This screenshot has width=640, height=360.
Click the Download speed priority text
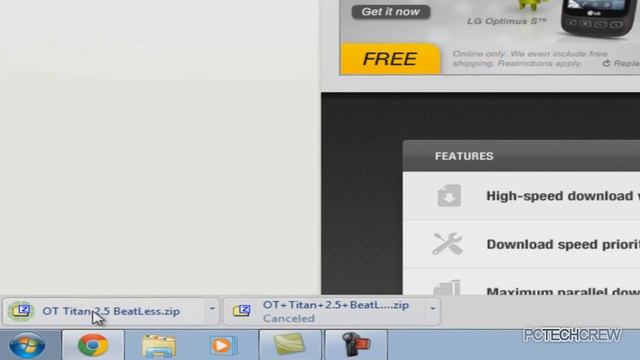click(x=563, y=244)
